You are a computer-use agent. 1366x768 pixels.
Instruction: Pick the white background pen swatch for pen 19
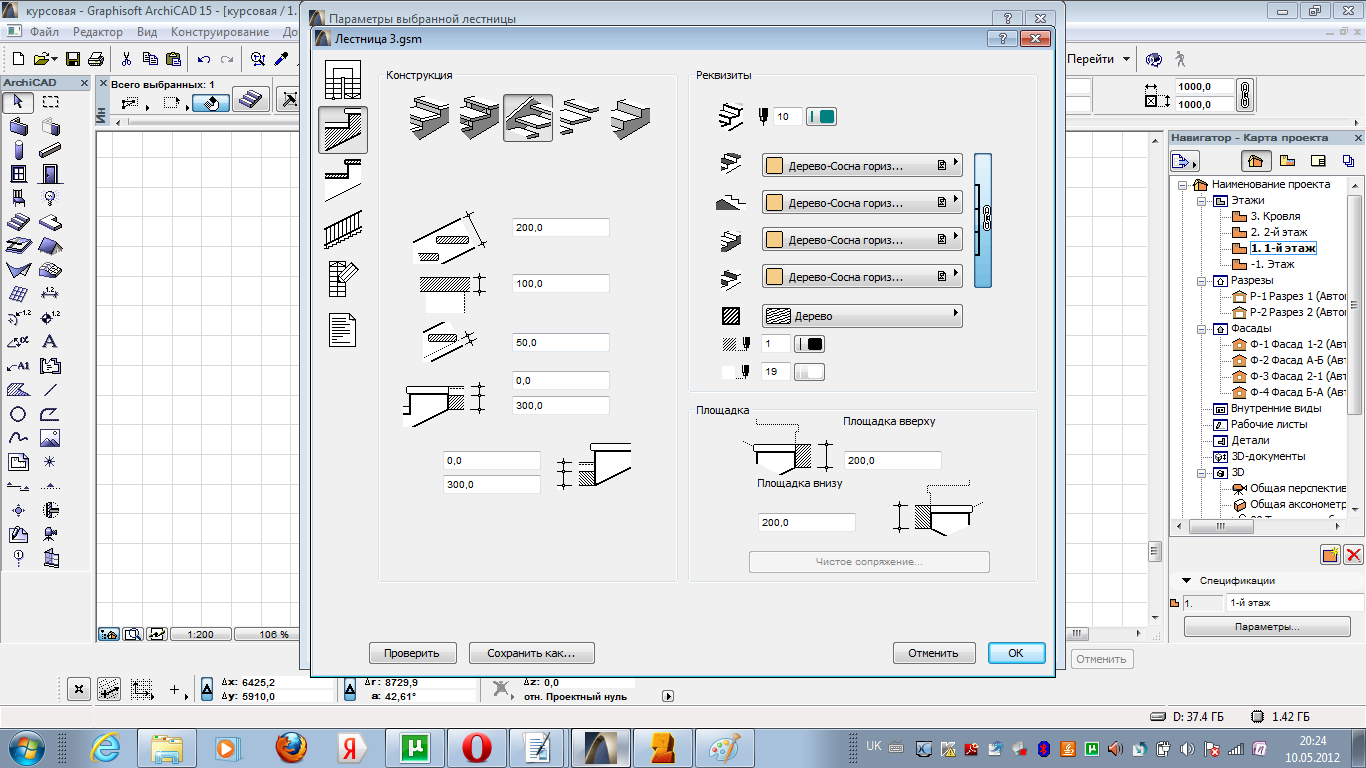(x=809, y=372)
